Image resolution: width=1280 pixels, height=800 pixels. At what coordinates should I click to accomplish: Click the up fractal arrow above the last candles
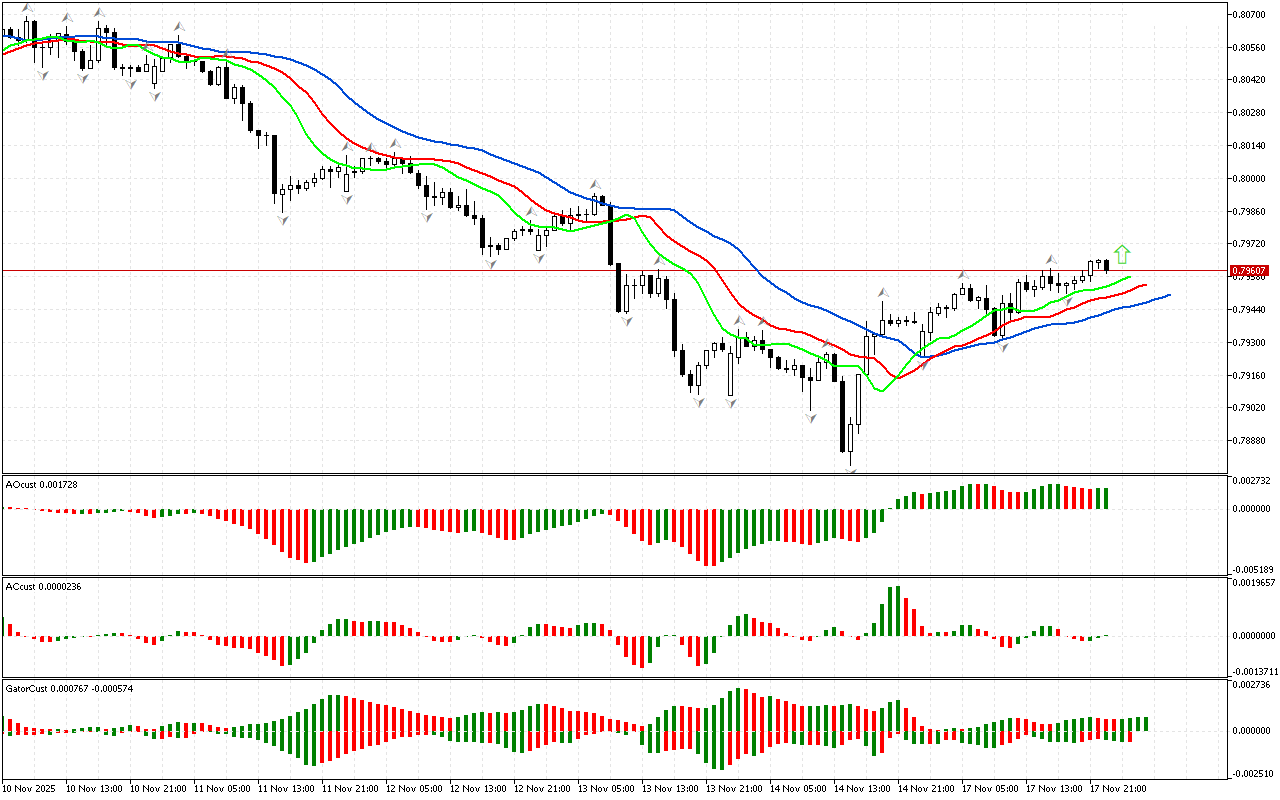[1051, 259]
